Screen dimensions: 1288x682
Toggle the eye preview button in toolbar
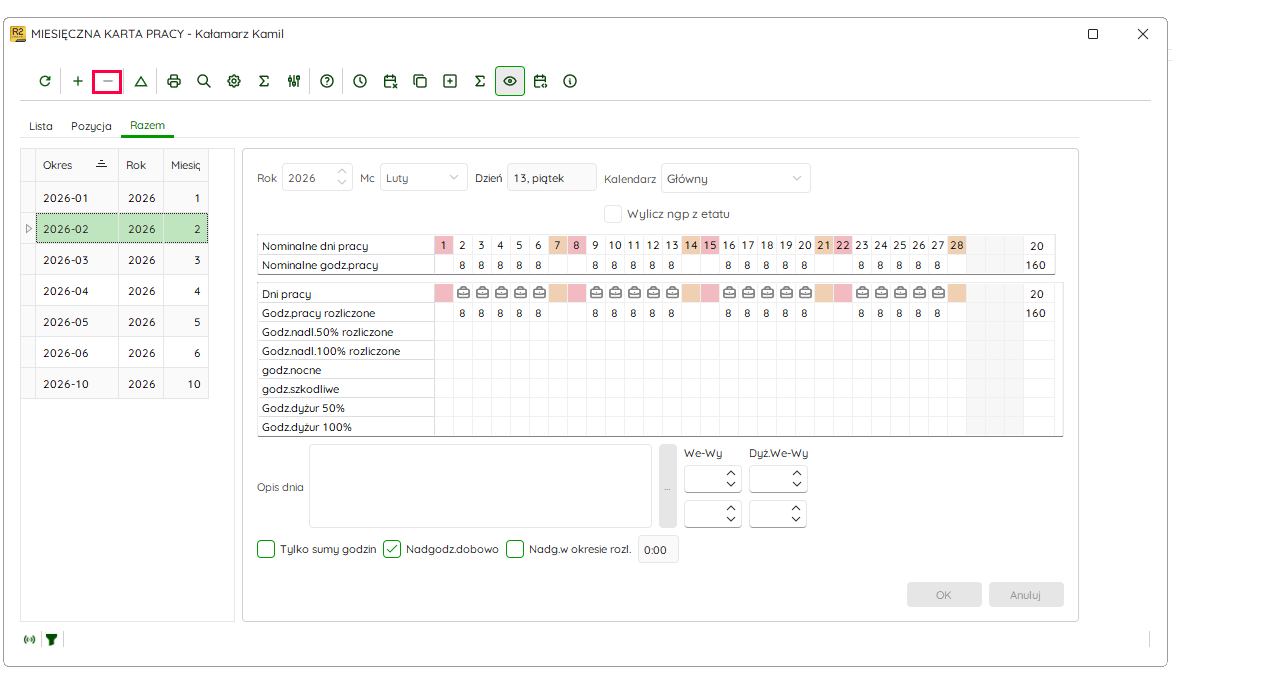510,81
